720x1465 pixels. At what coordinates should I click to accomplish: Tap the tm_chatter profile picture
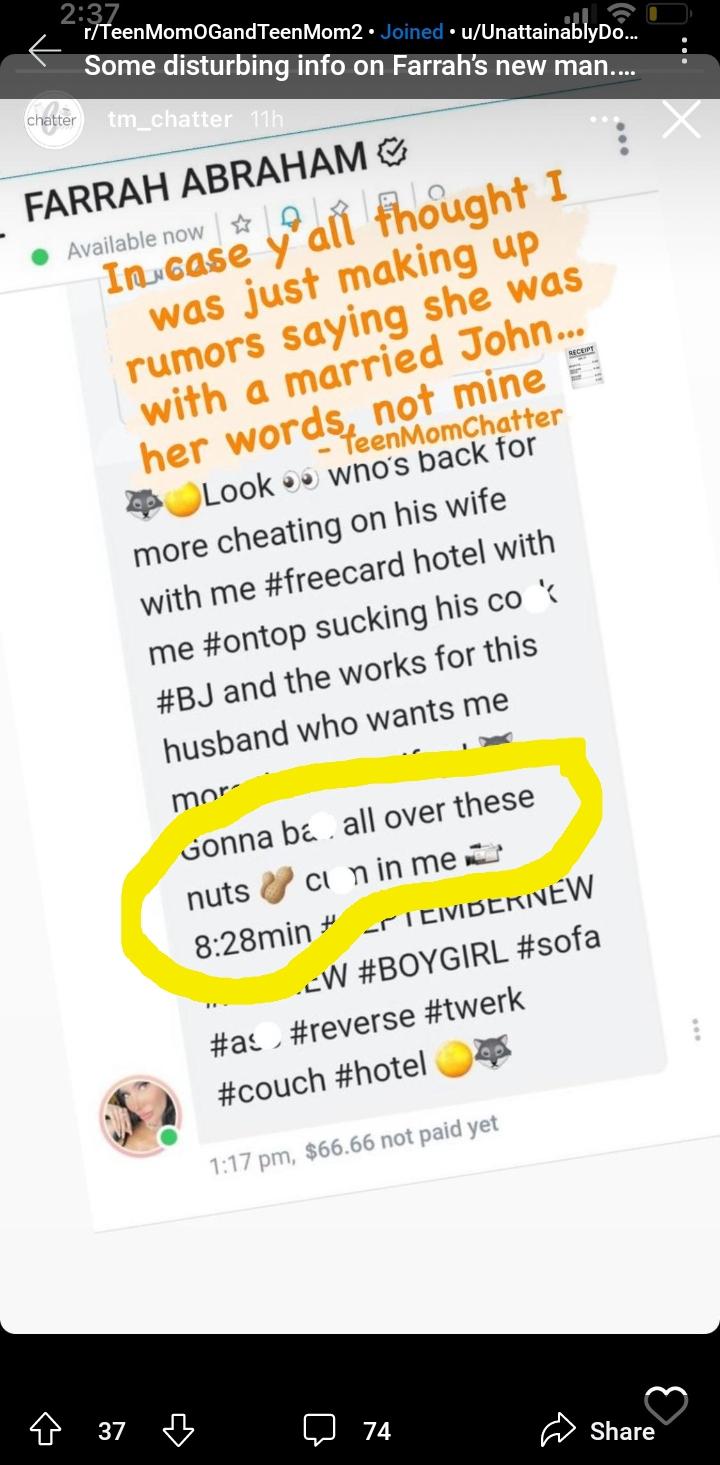pos(53,120)
